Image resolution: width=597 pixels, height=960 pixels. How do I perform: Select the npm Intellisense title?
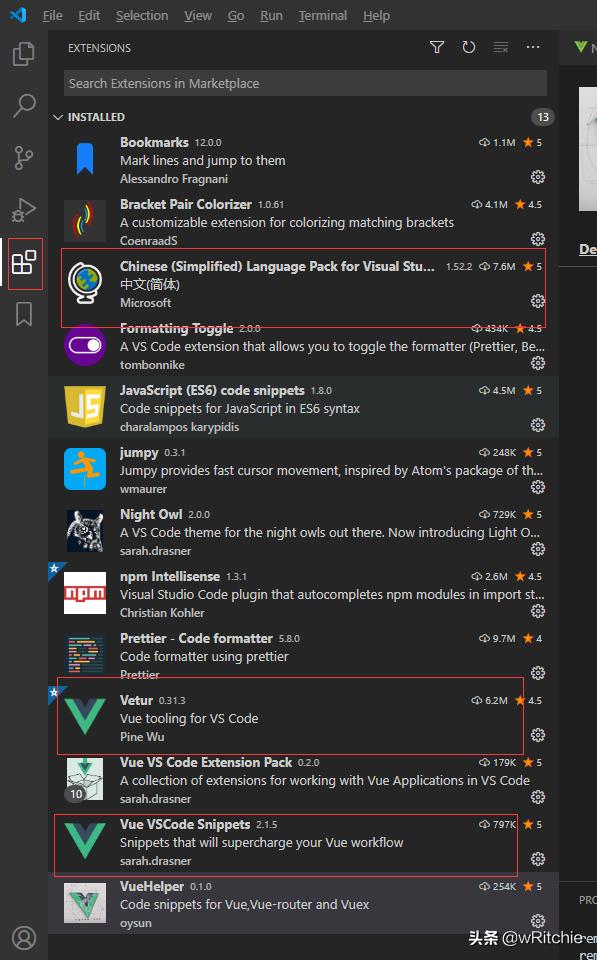coord(170,576)
